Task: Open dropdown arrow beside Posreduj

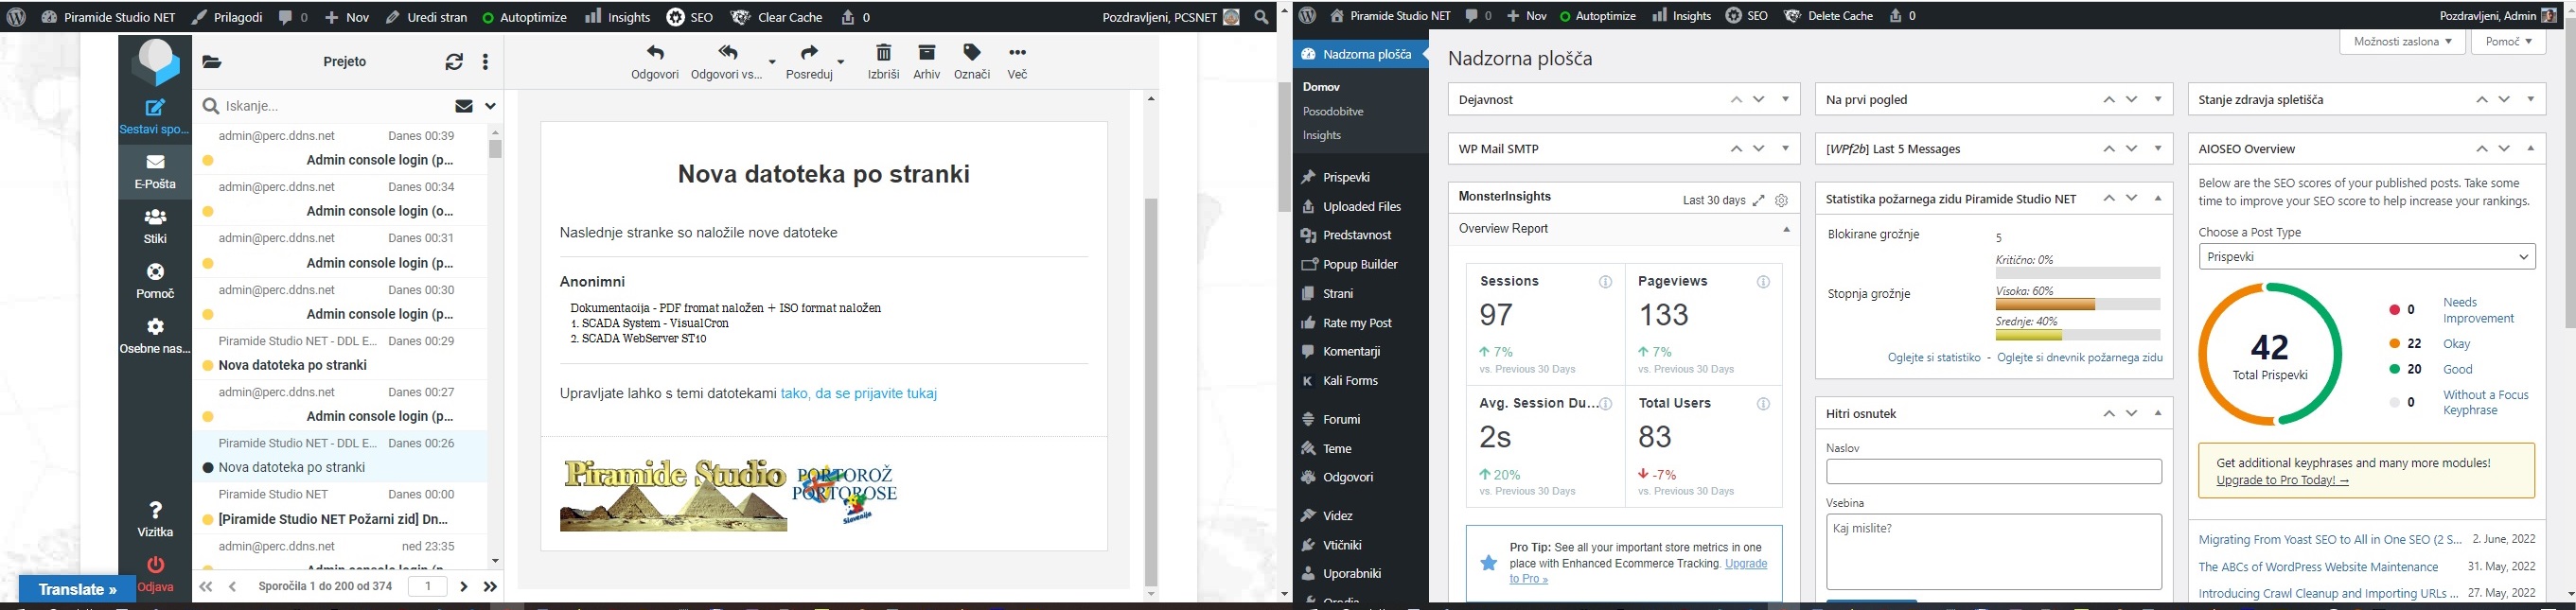Action: point(841,62)
